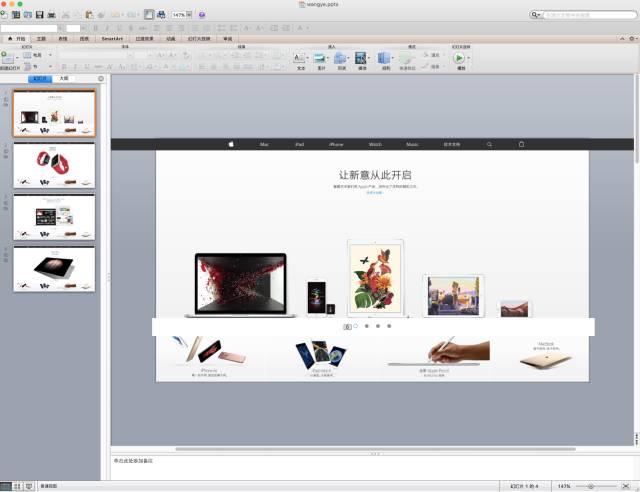Select the first carousel dot on the slide

click(356, 326)
